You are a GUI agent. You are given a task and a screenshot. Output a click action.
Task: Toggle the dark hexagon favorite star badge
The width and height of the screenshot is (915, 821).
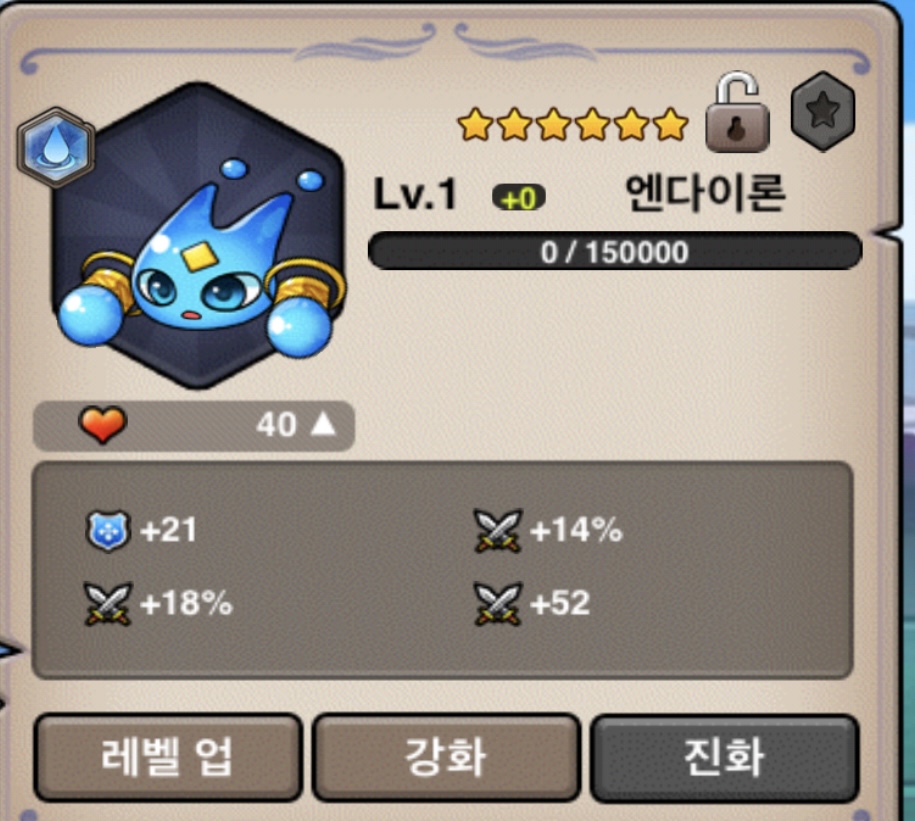coord(823,111)
